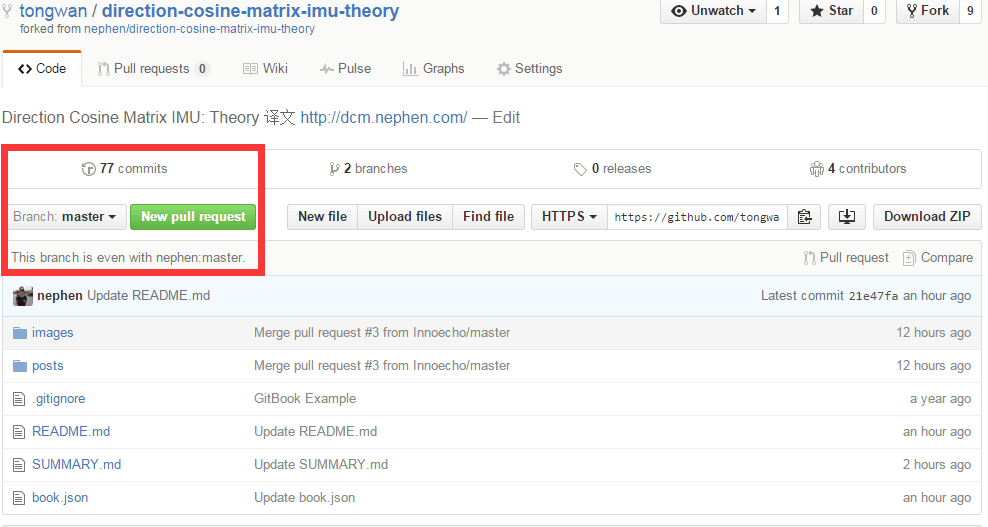The height and width of the screenshot is (527, 988).
Task: Click the Find file button
Action: pyautogui.click(x=488, y=217)
